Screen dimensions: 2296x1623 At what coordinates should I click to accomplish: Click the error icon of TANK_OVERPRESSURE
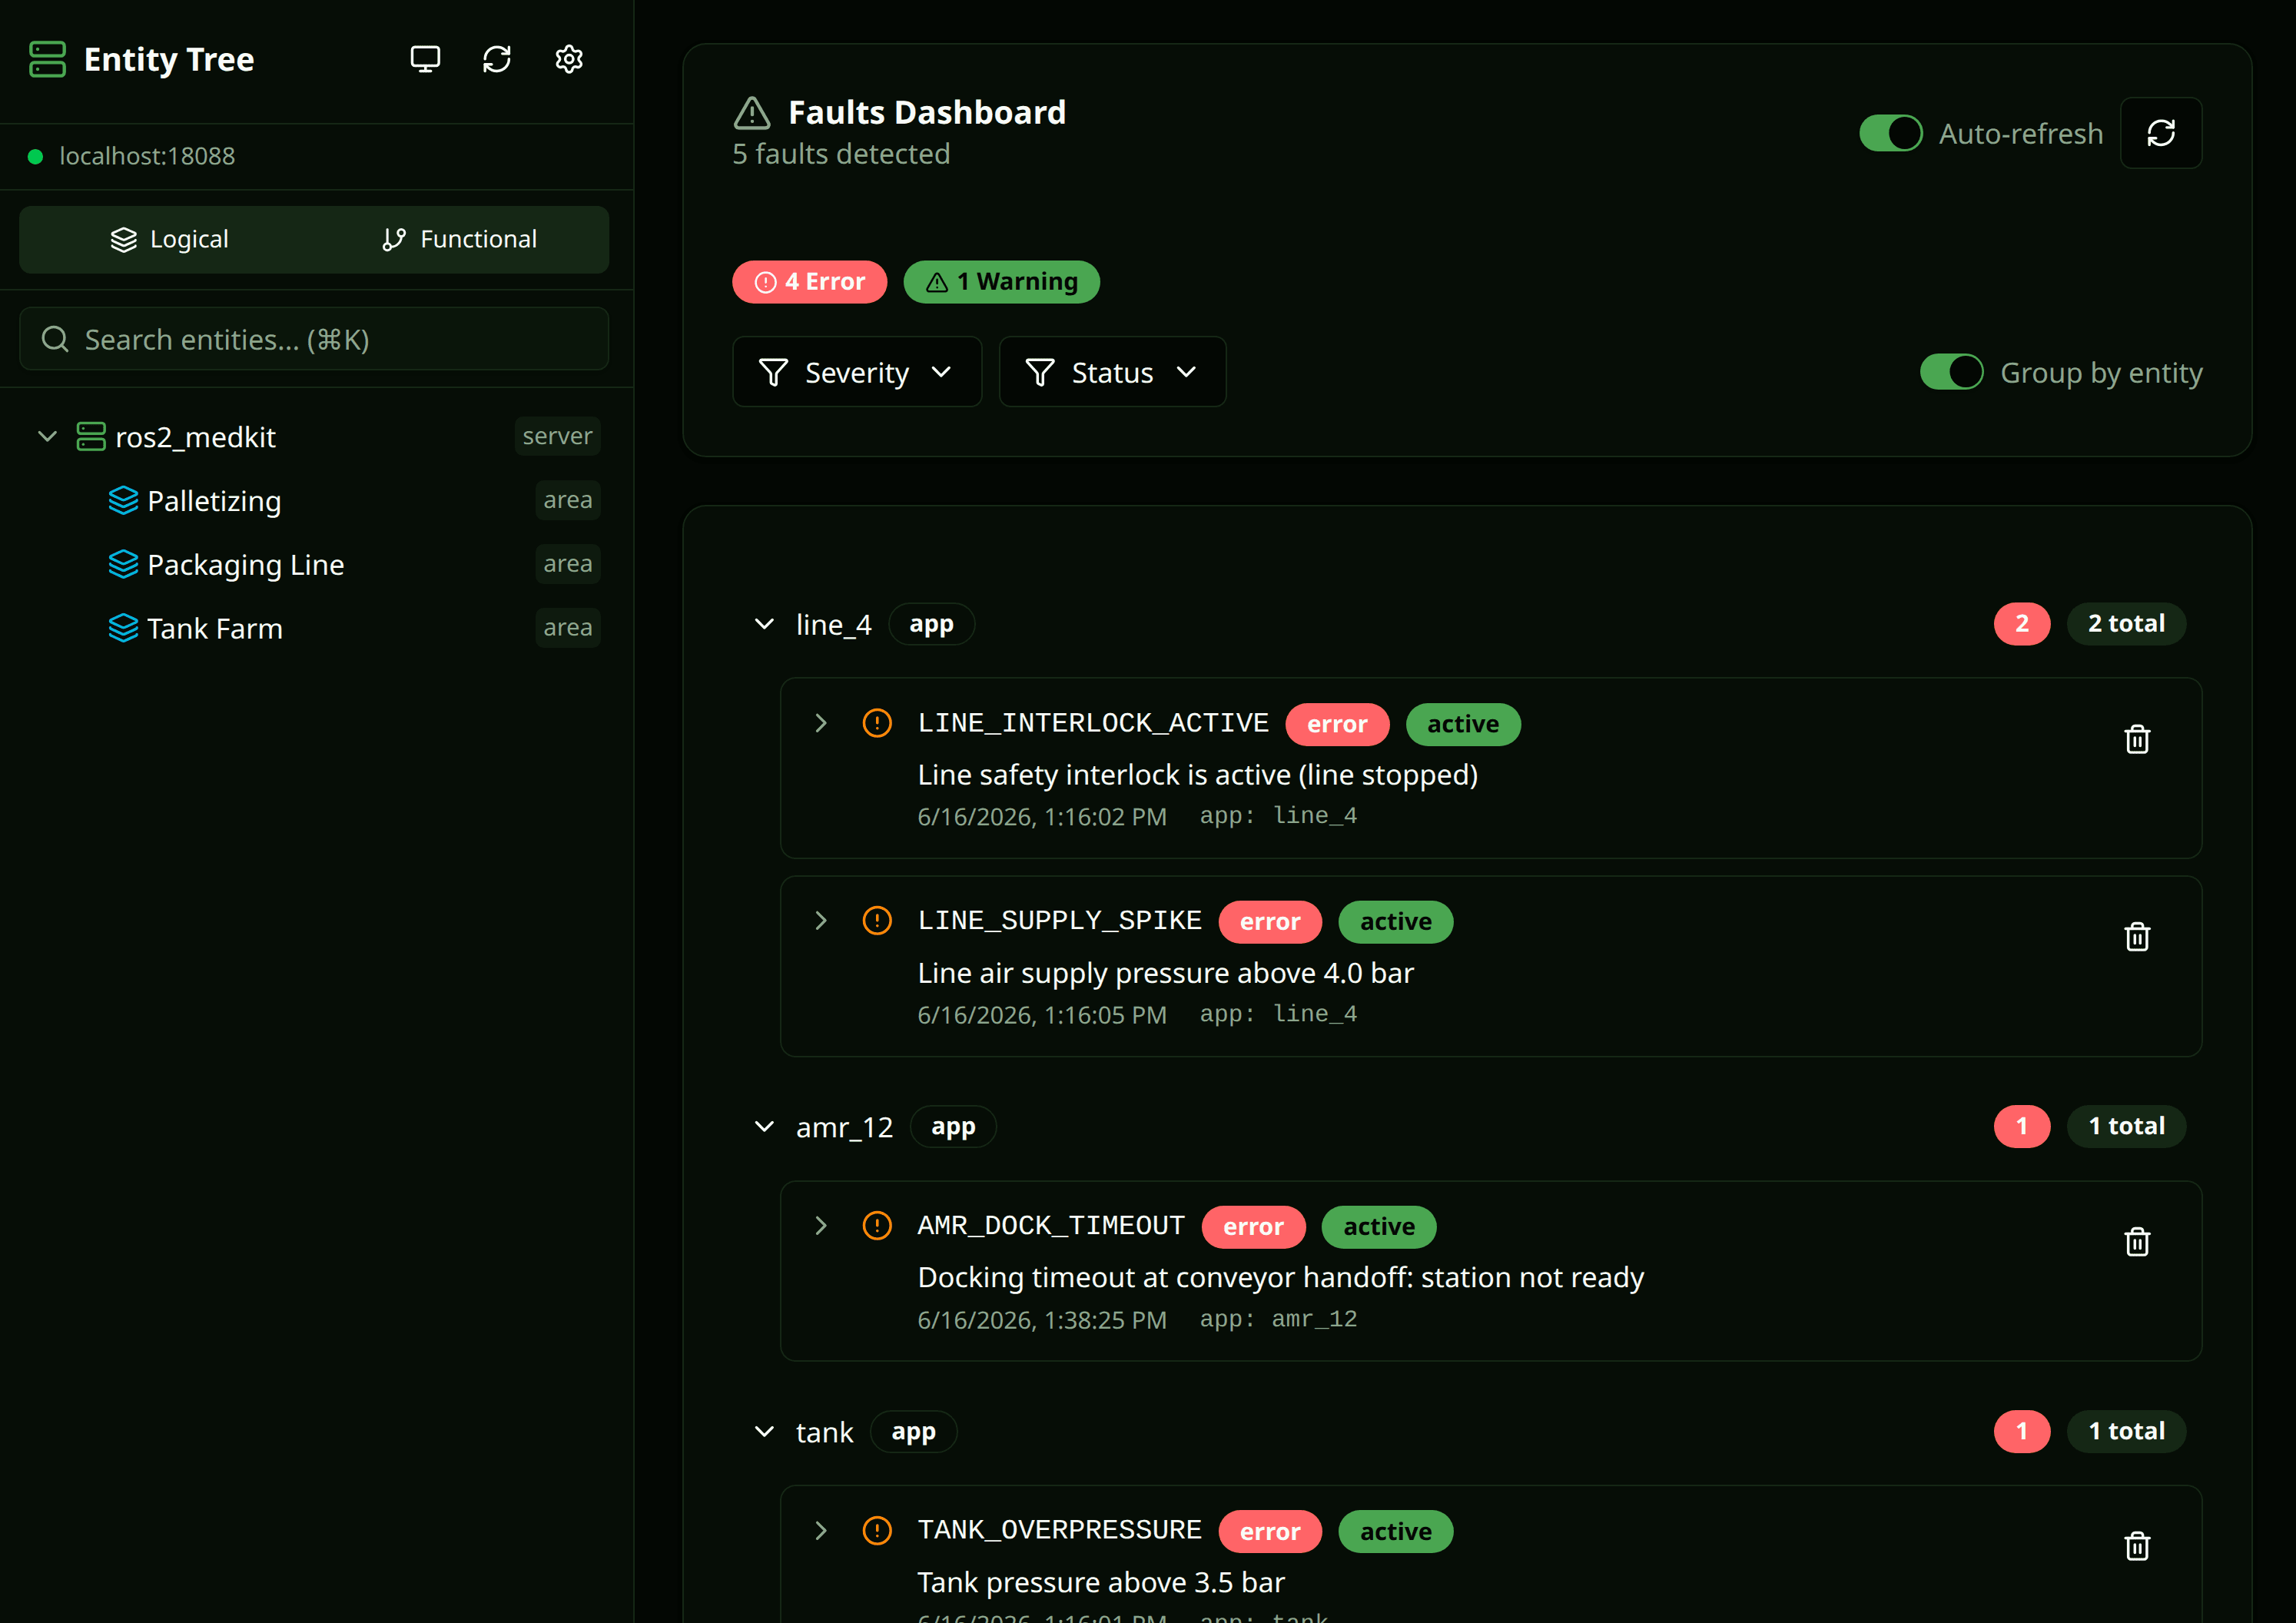877,1530
